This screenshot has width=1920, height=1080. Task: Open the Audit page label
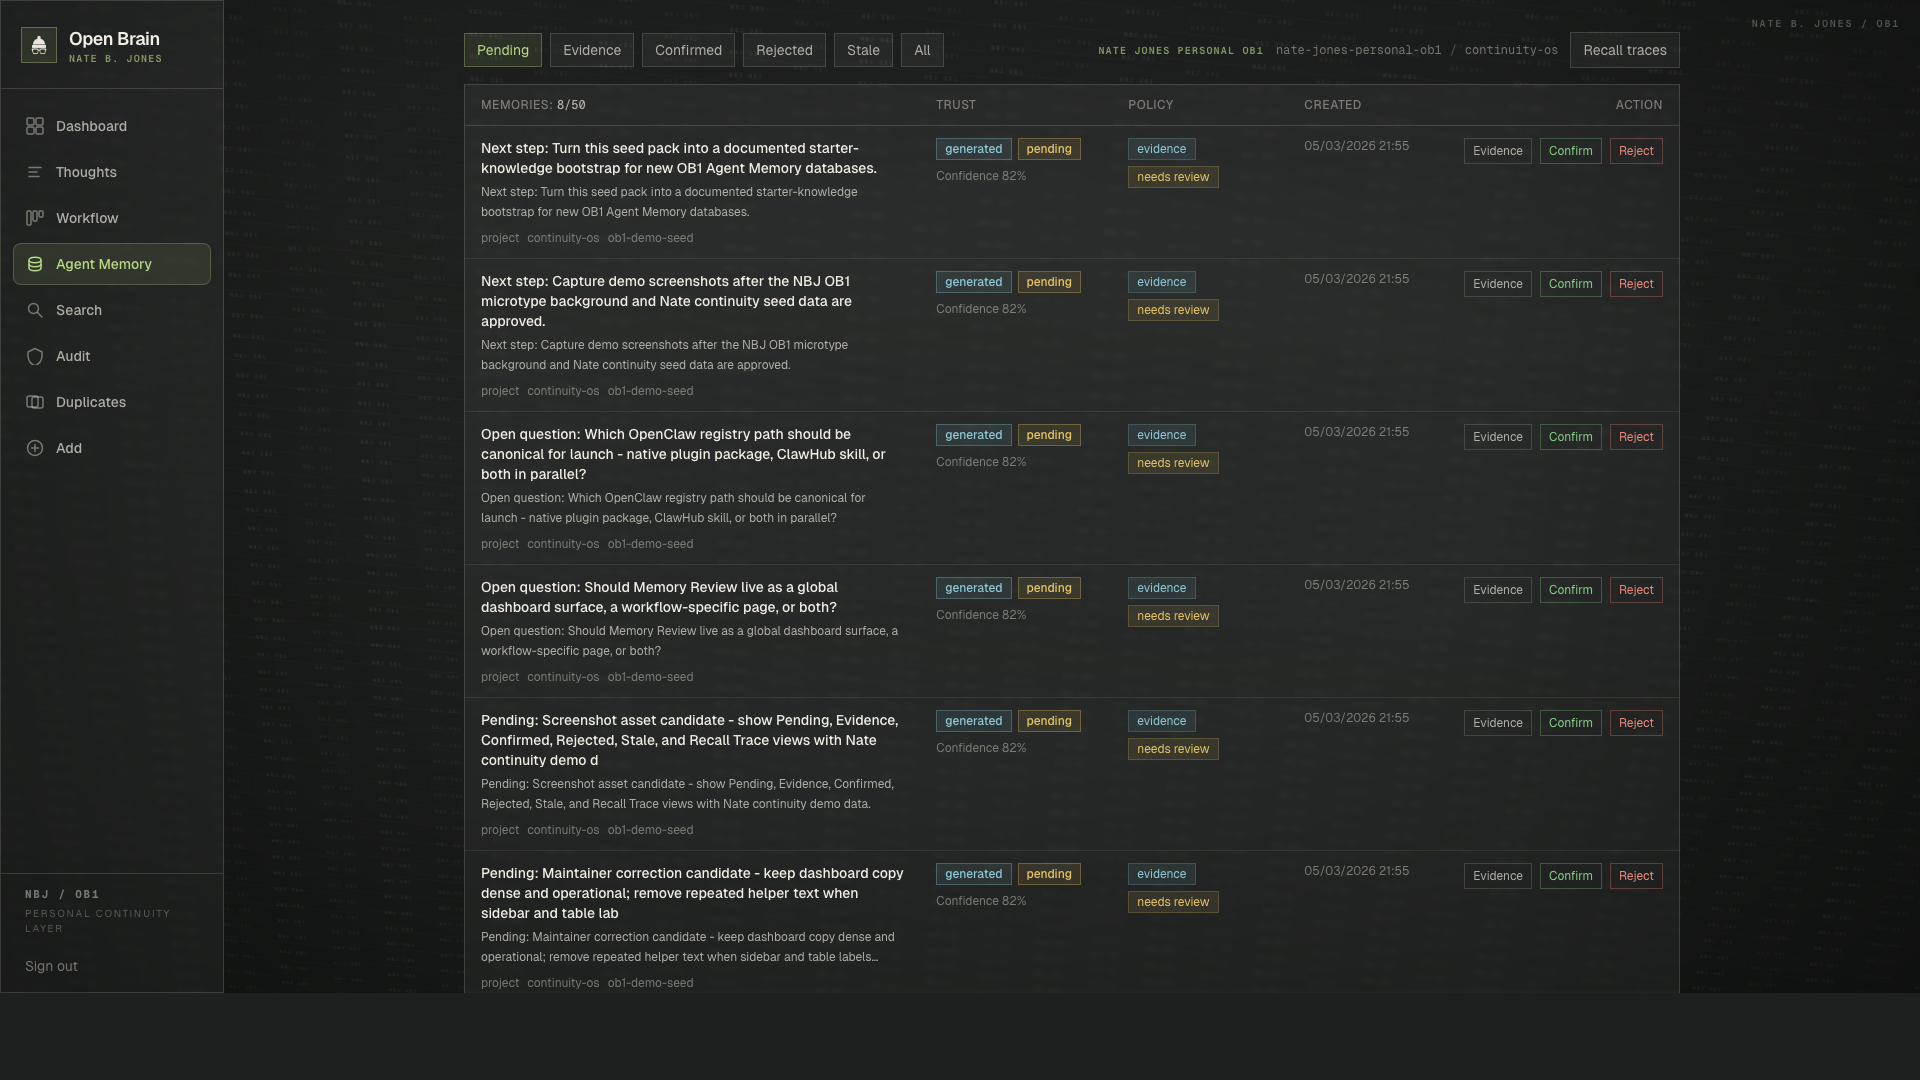coord(73,356)
